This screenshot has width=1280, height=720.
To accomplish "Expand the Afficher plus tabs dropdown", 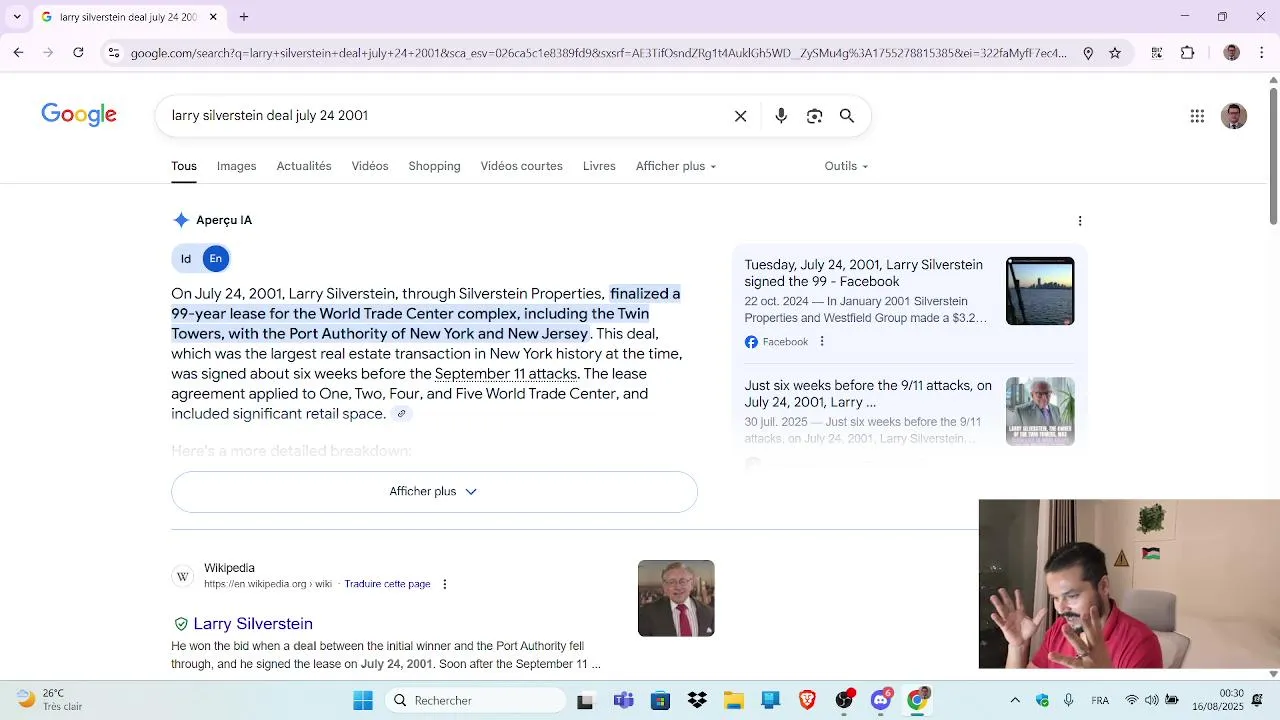I will click(676, 166).
